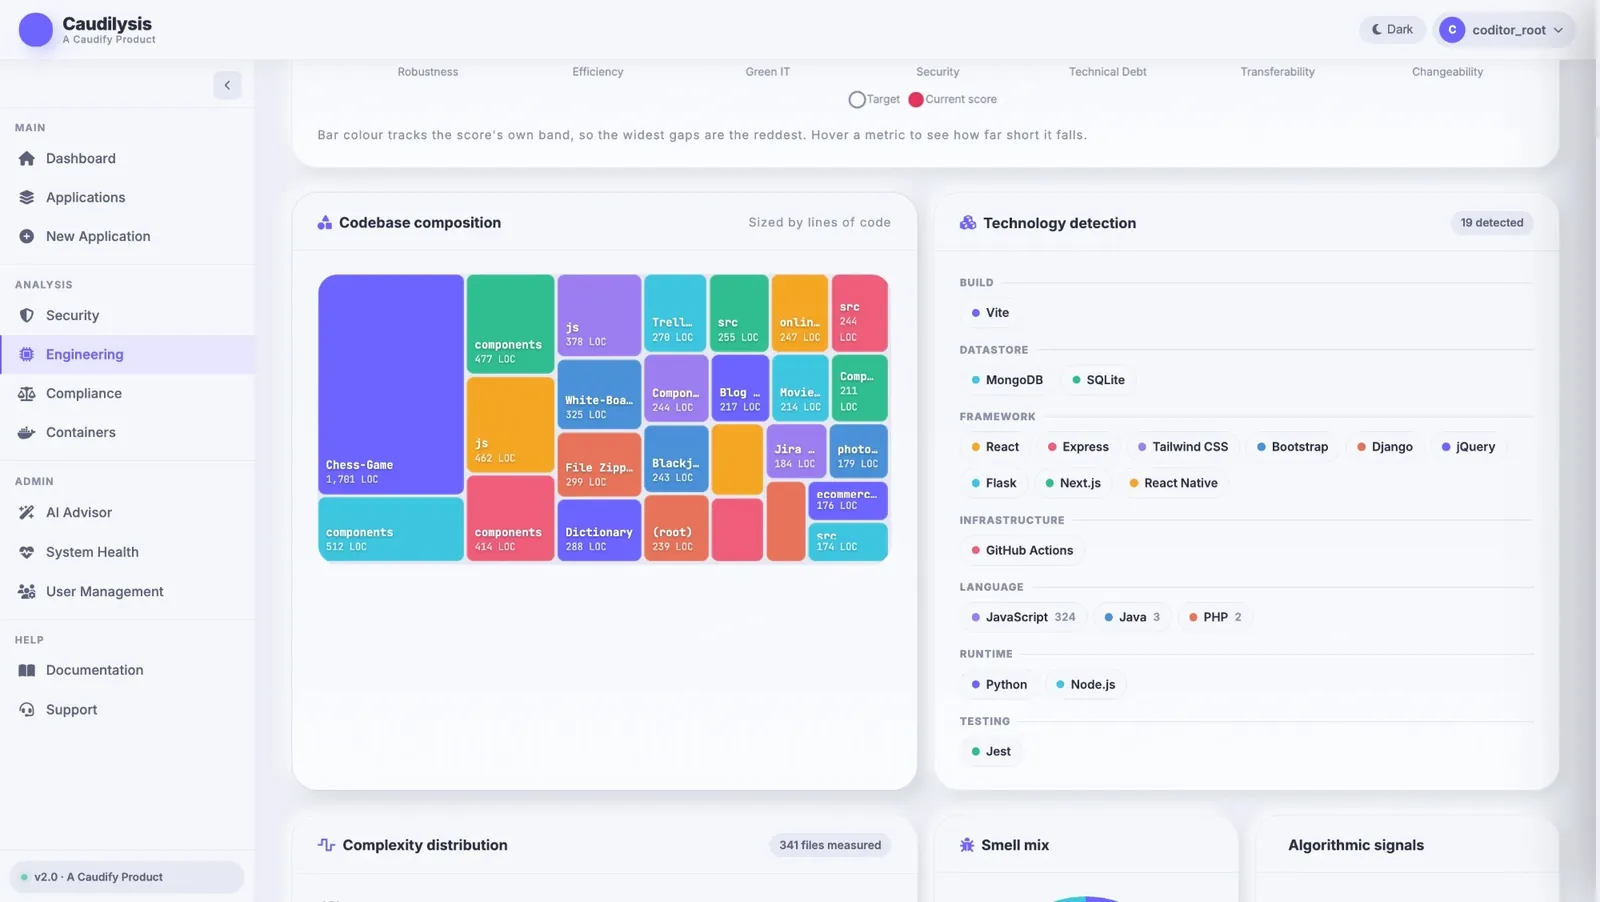Toggle the Target legend item

(x=874, y=99)
